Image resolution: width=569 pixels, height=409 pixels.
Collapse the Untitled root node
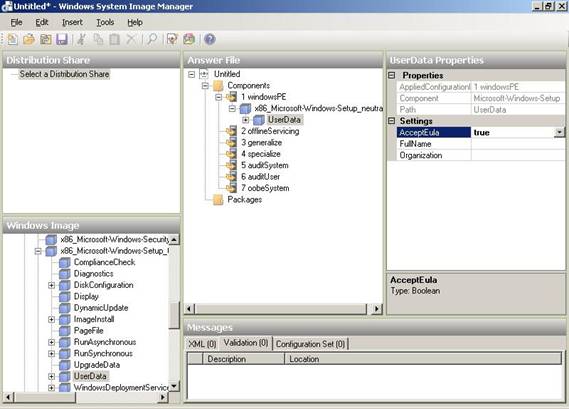192,74
